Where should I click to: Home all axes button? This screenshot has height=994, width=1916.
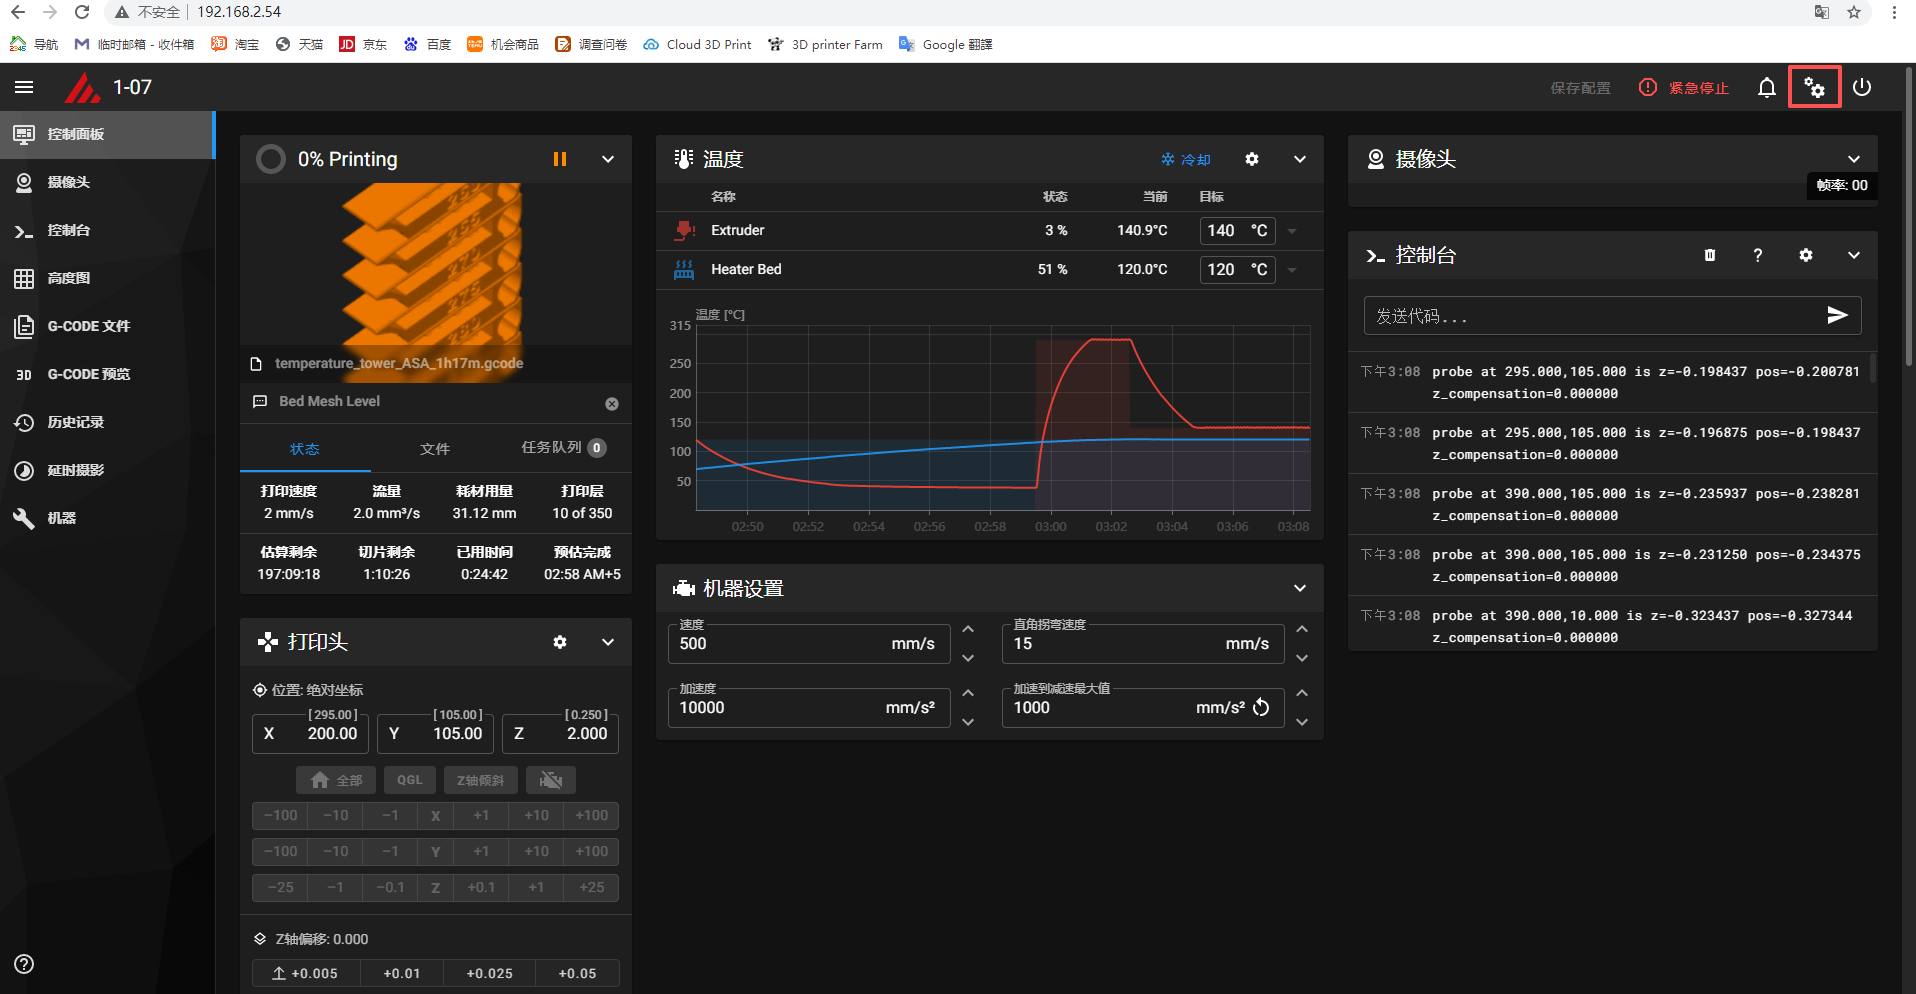(336, 780)
